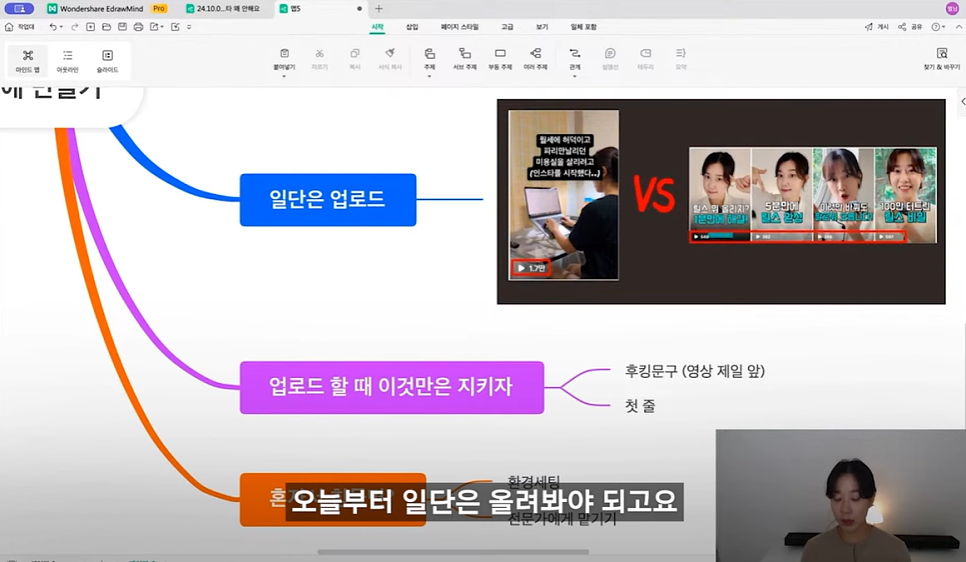Click the undo arrow icon
The height and width of the screenshot is (562, 966).
pos(52,27)
